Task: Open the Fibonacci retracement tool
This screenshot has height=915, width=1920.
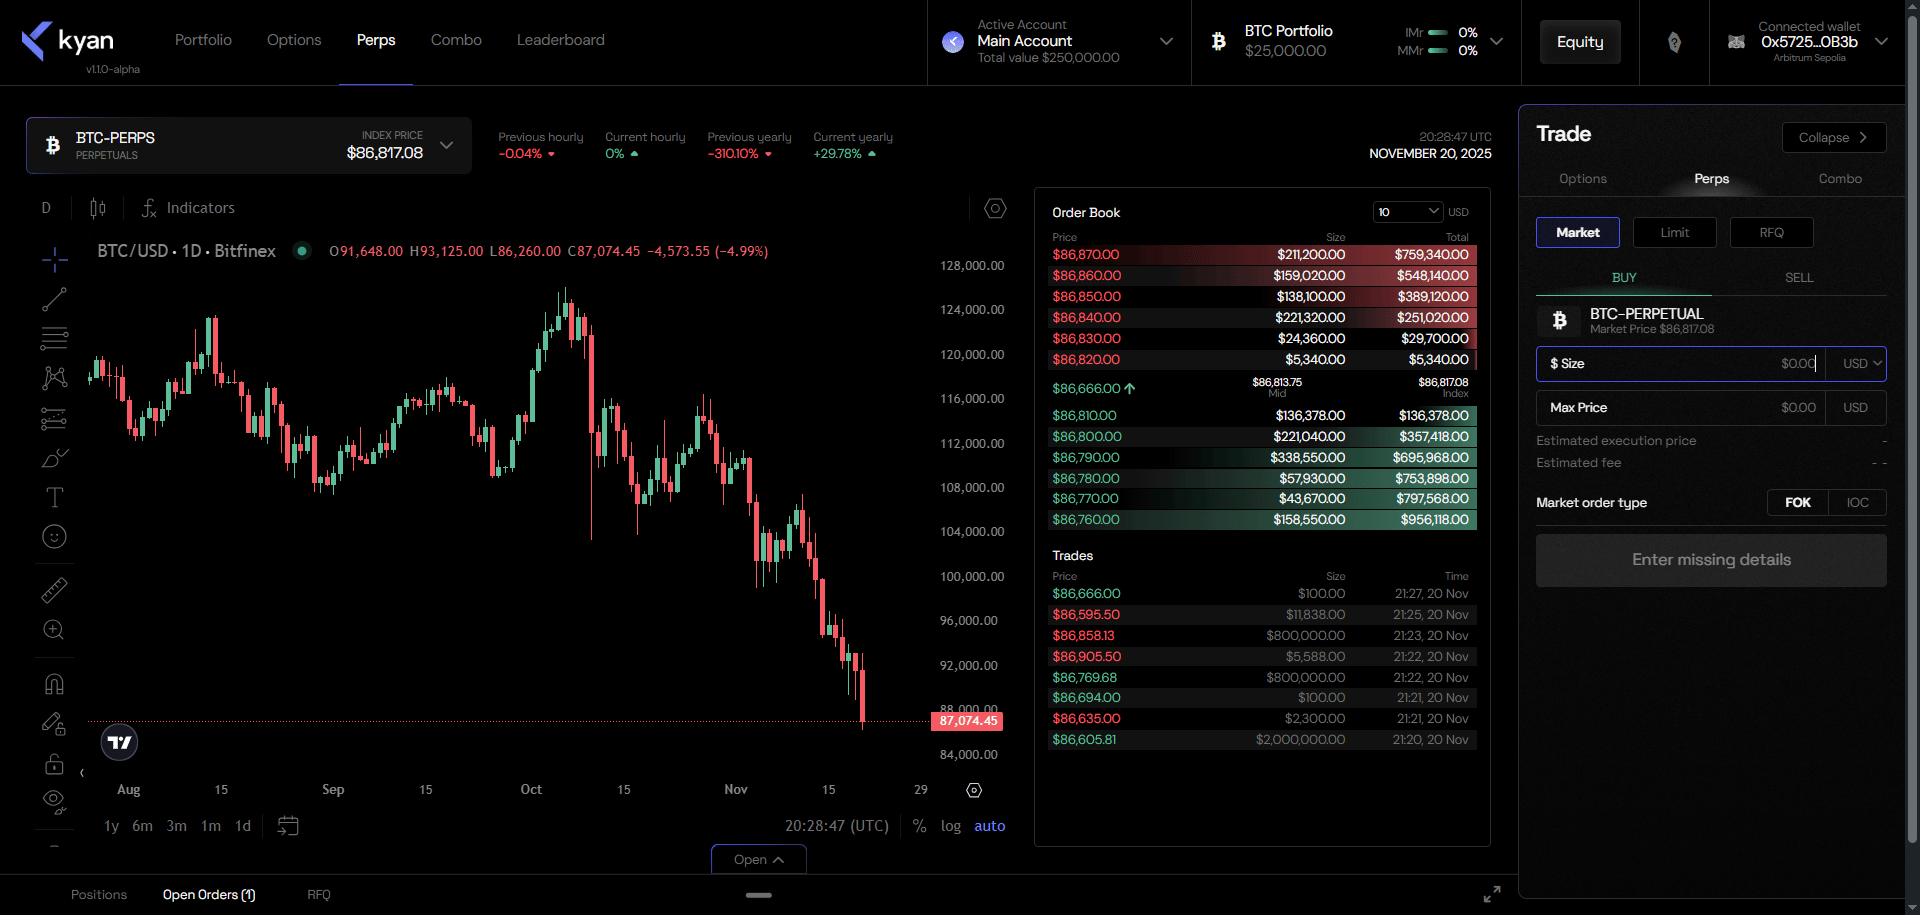Action: (x=55, y=338)
